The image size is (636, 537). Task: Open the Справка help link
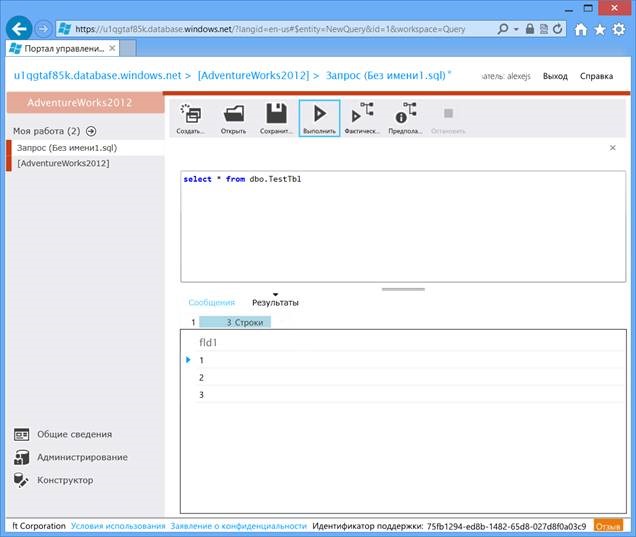(x=596, y=76)
